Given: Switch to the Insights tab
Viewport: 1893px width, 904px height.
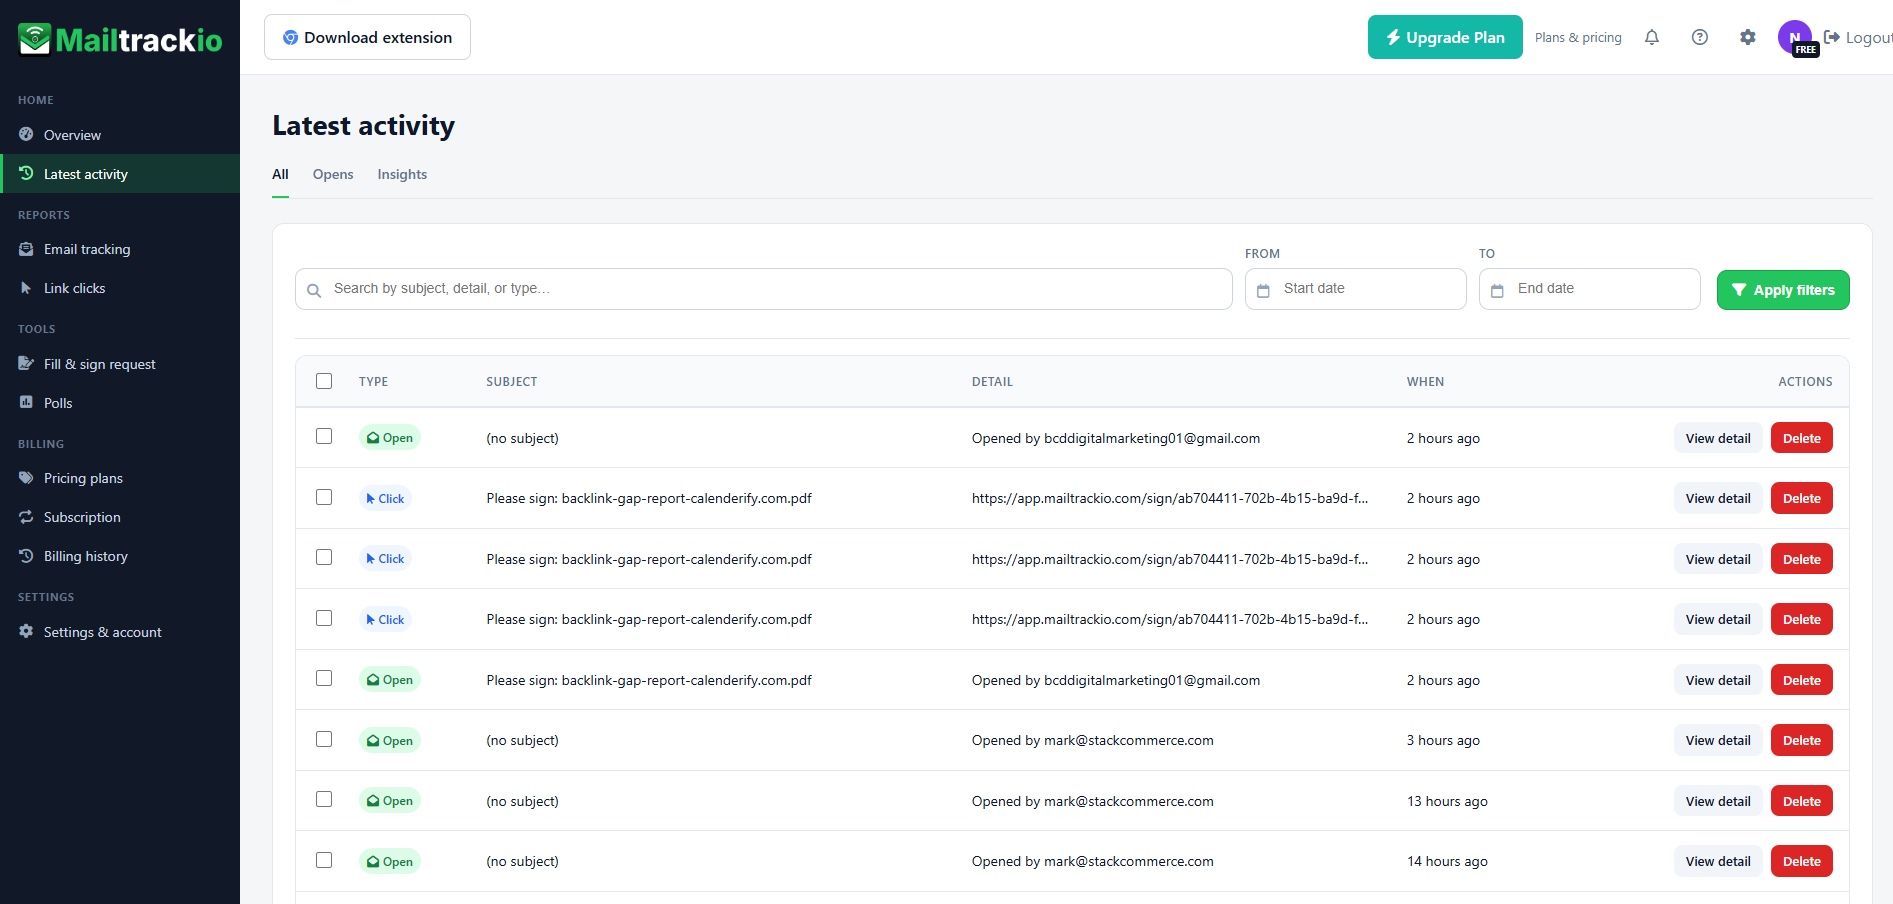Looking at the screenshot, I should coord(402,174).
